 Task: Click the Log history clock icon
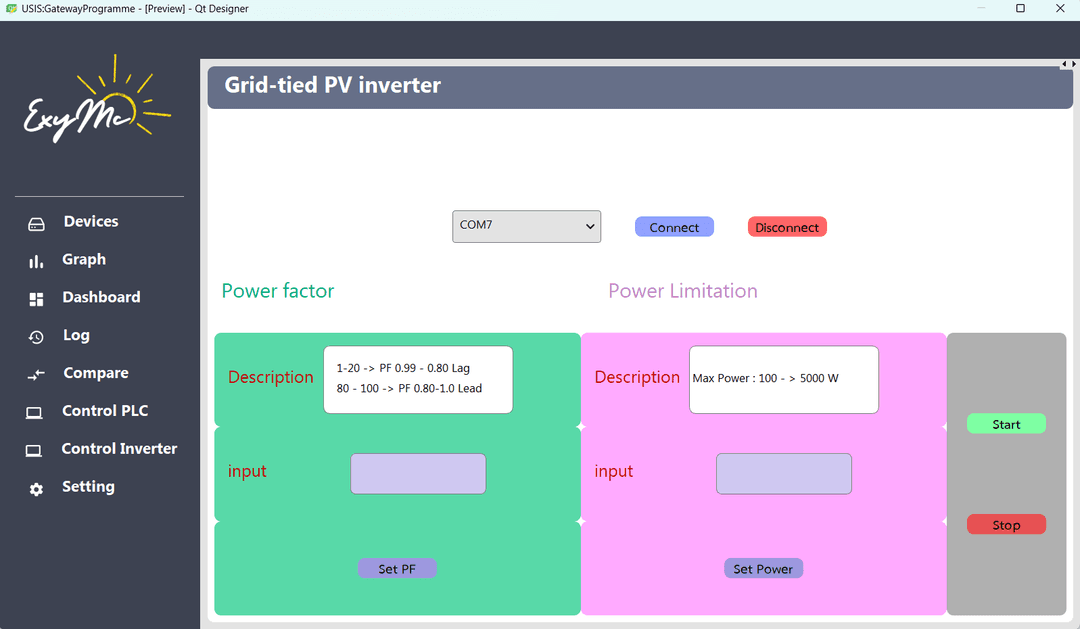tap(36, 337)
